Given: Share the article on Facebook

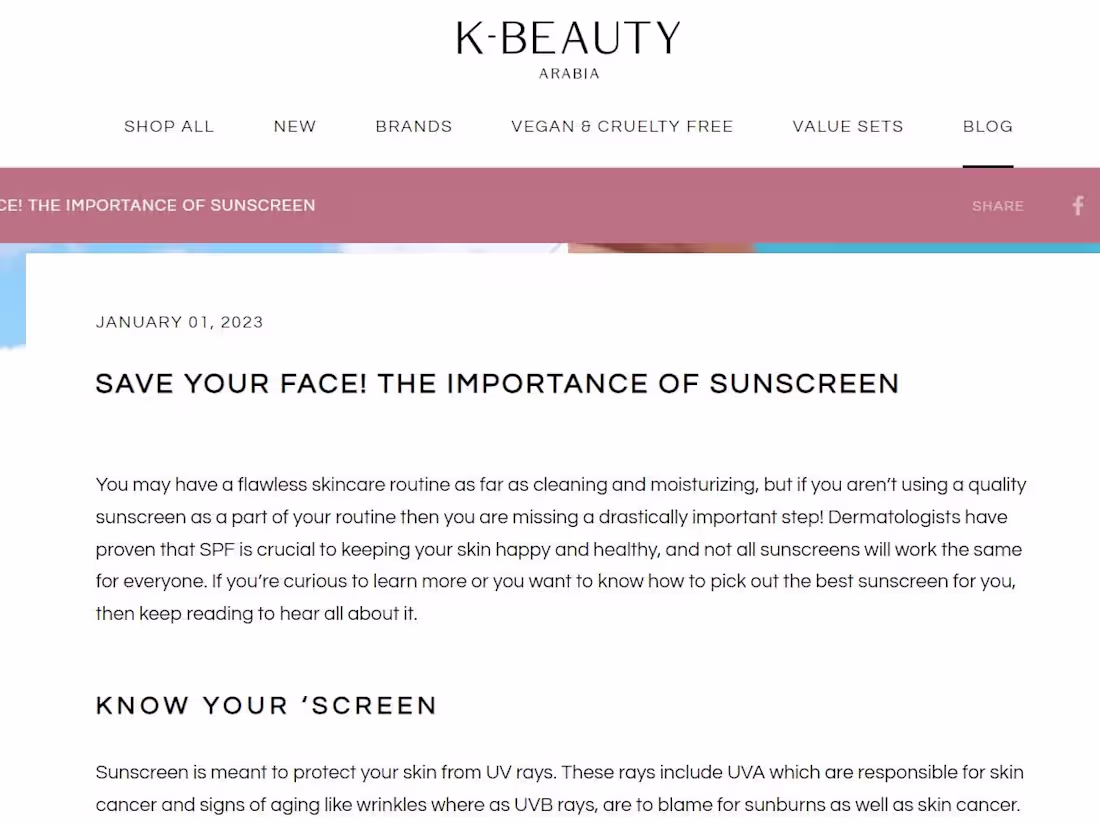Looking at the screenshot, I should 1078,206.
